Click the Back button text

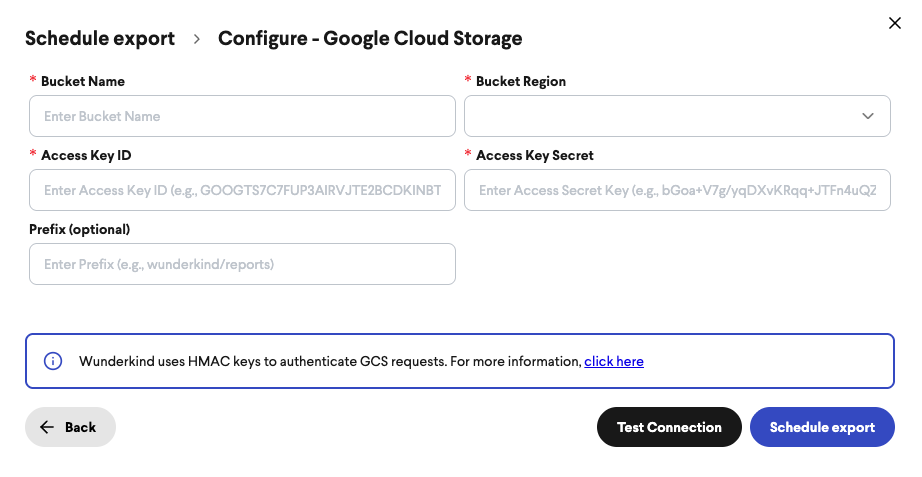point(81,428)
